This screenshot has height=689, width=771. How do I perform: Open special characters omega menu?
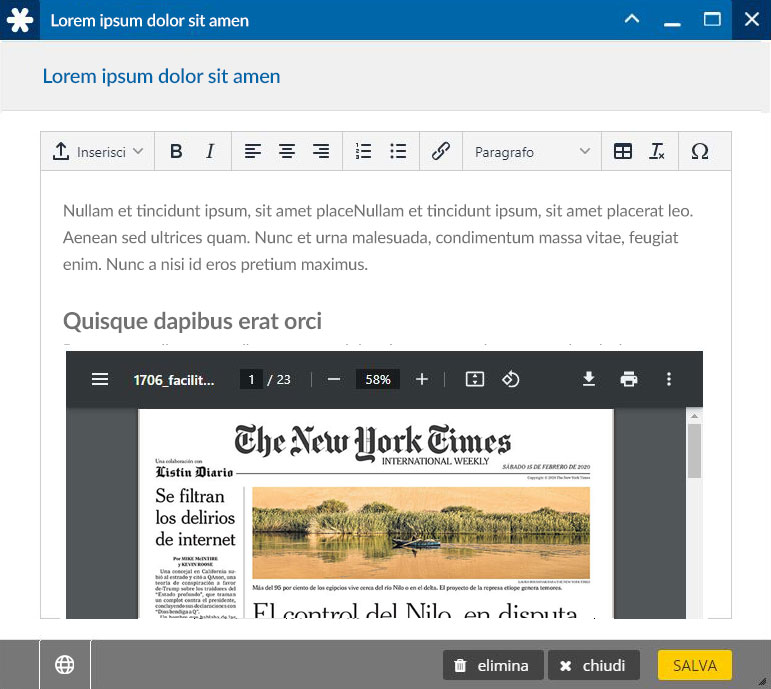pos(700,152)
